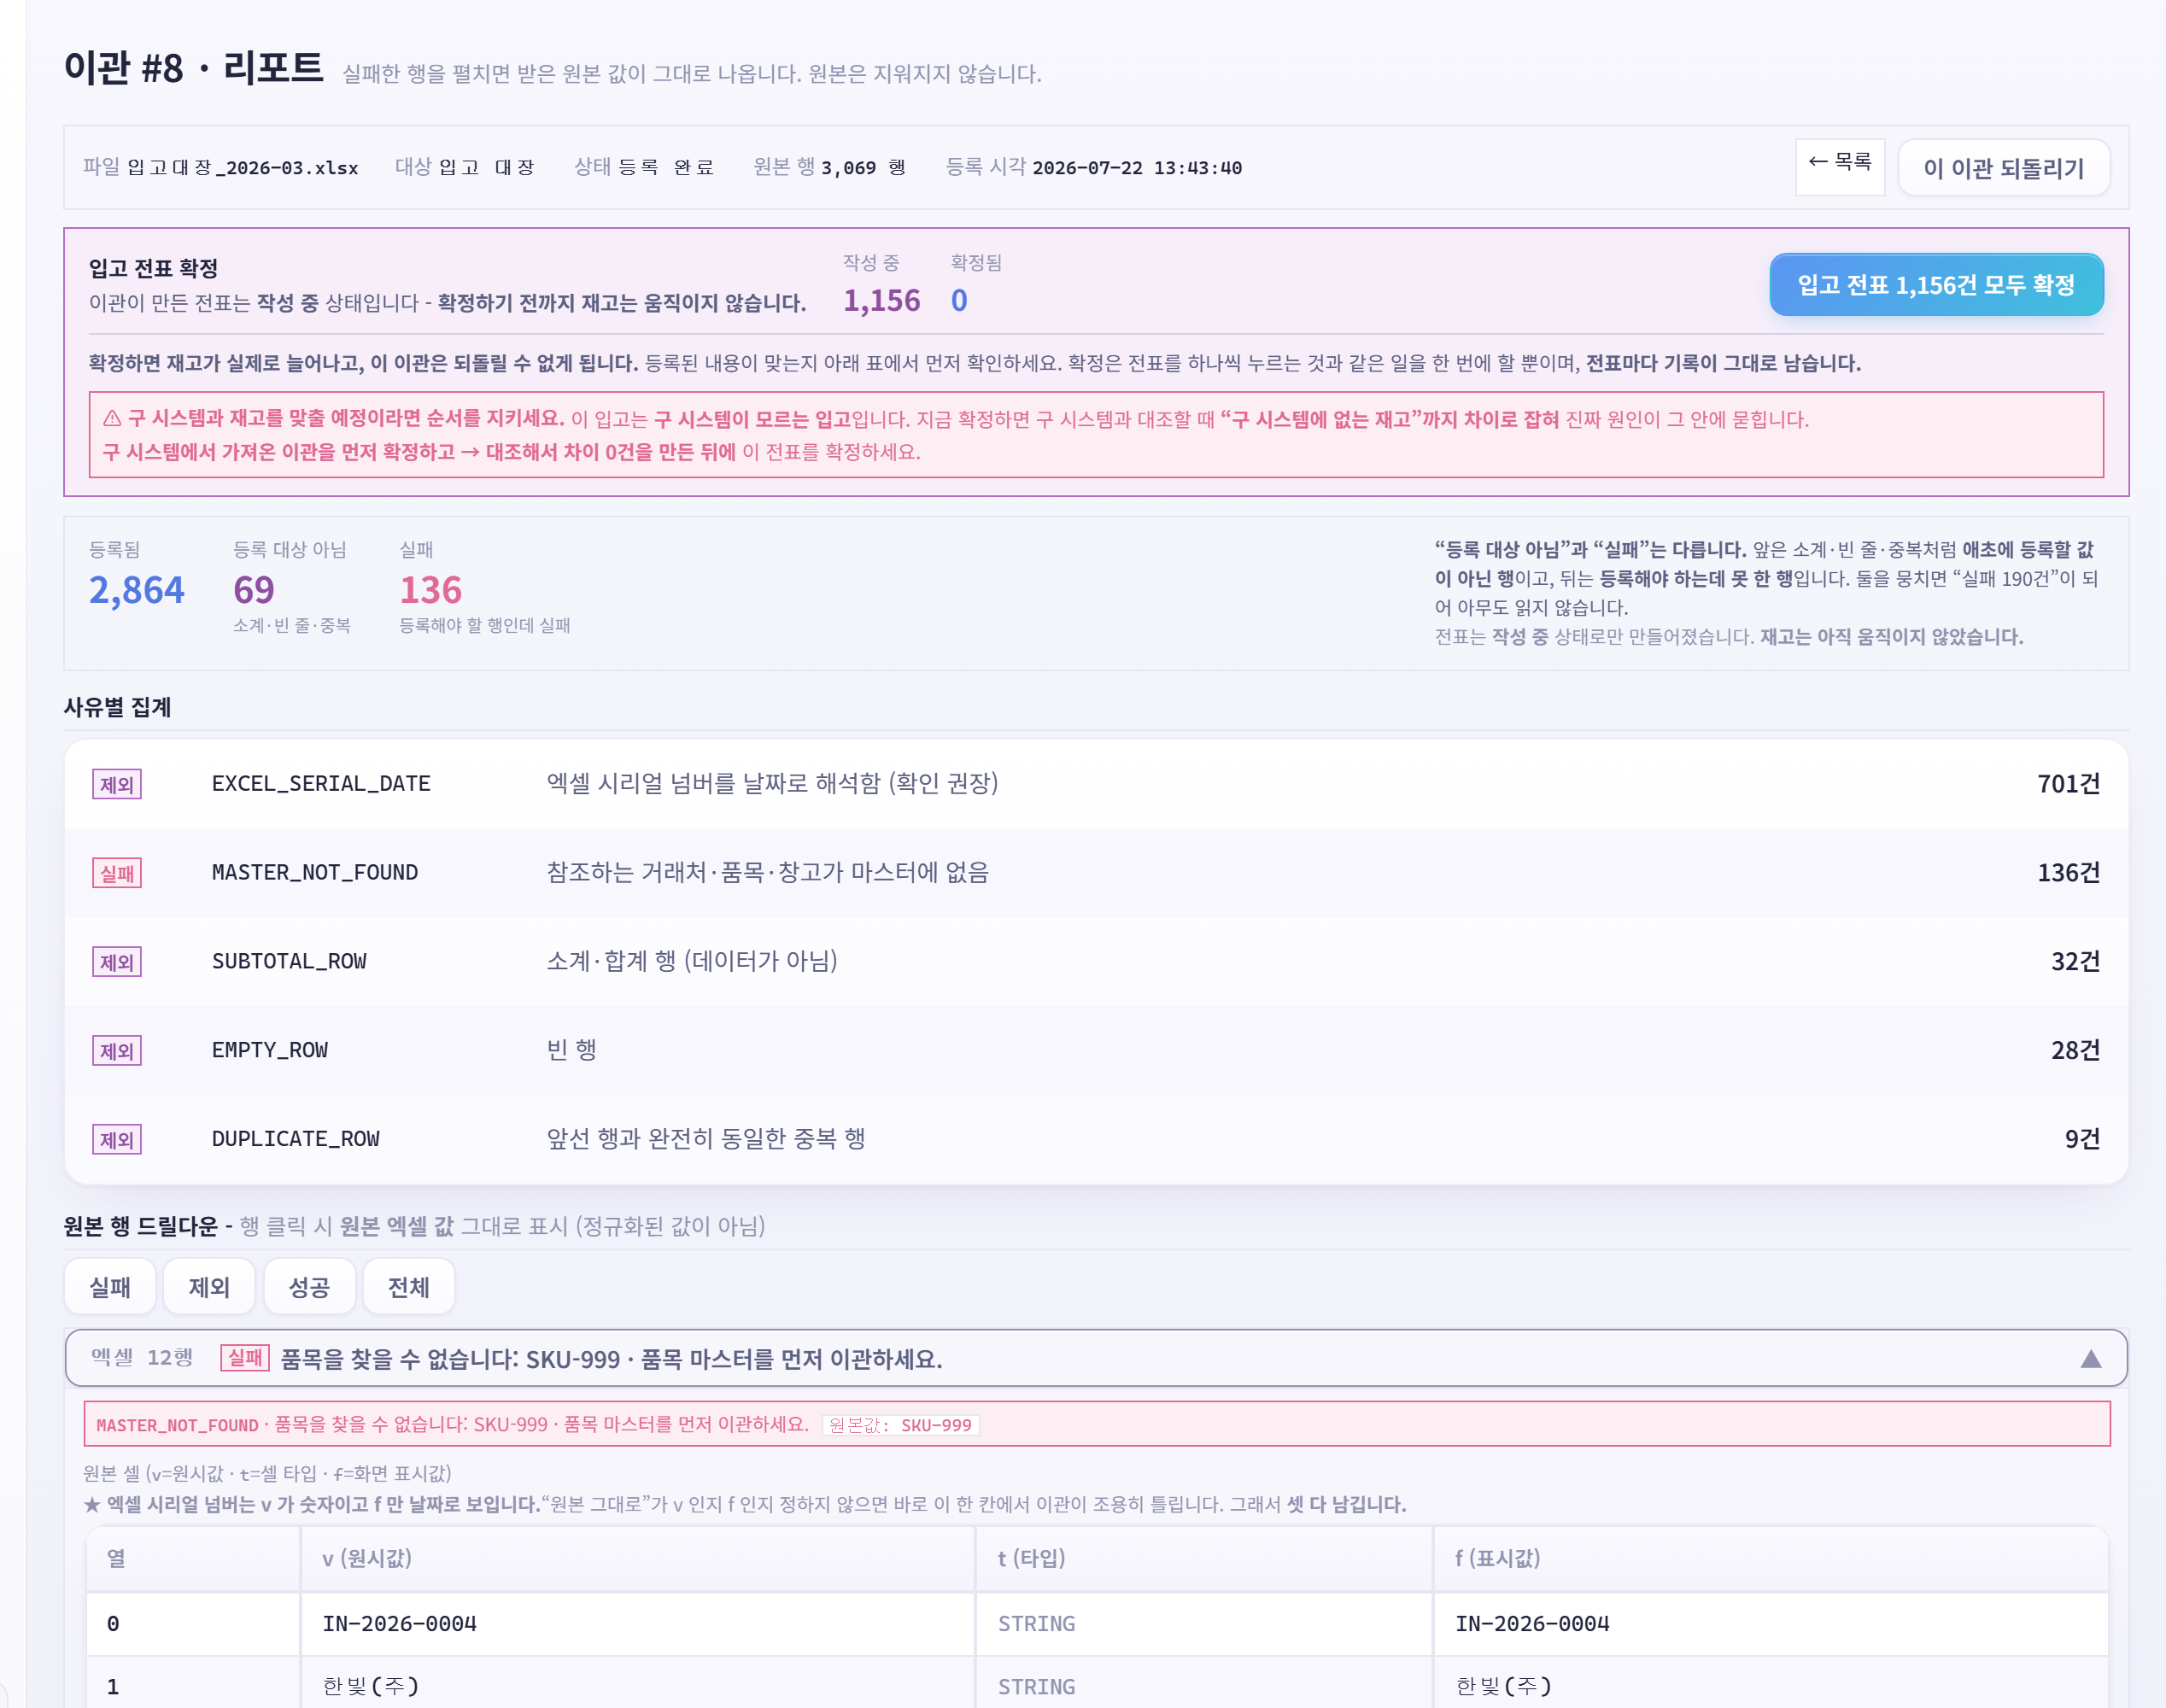Select the 제외 filter tab
The image size is (2166, 1708).
209,1286
